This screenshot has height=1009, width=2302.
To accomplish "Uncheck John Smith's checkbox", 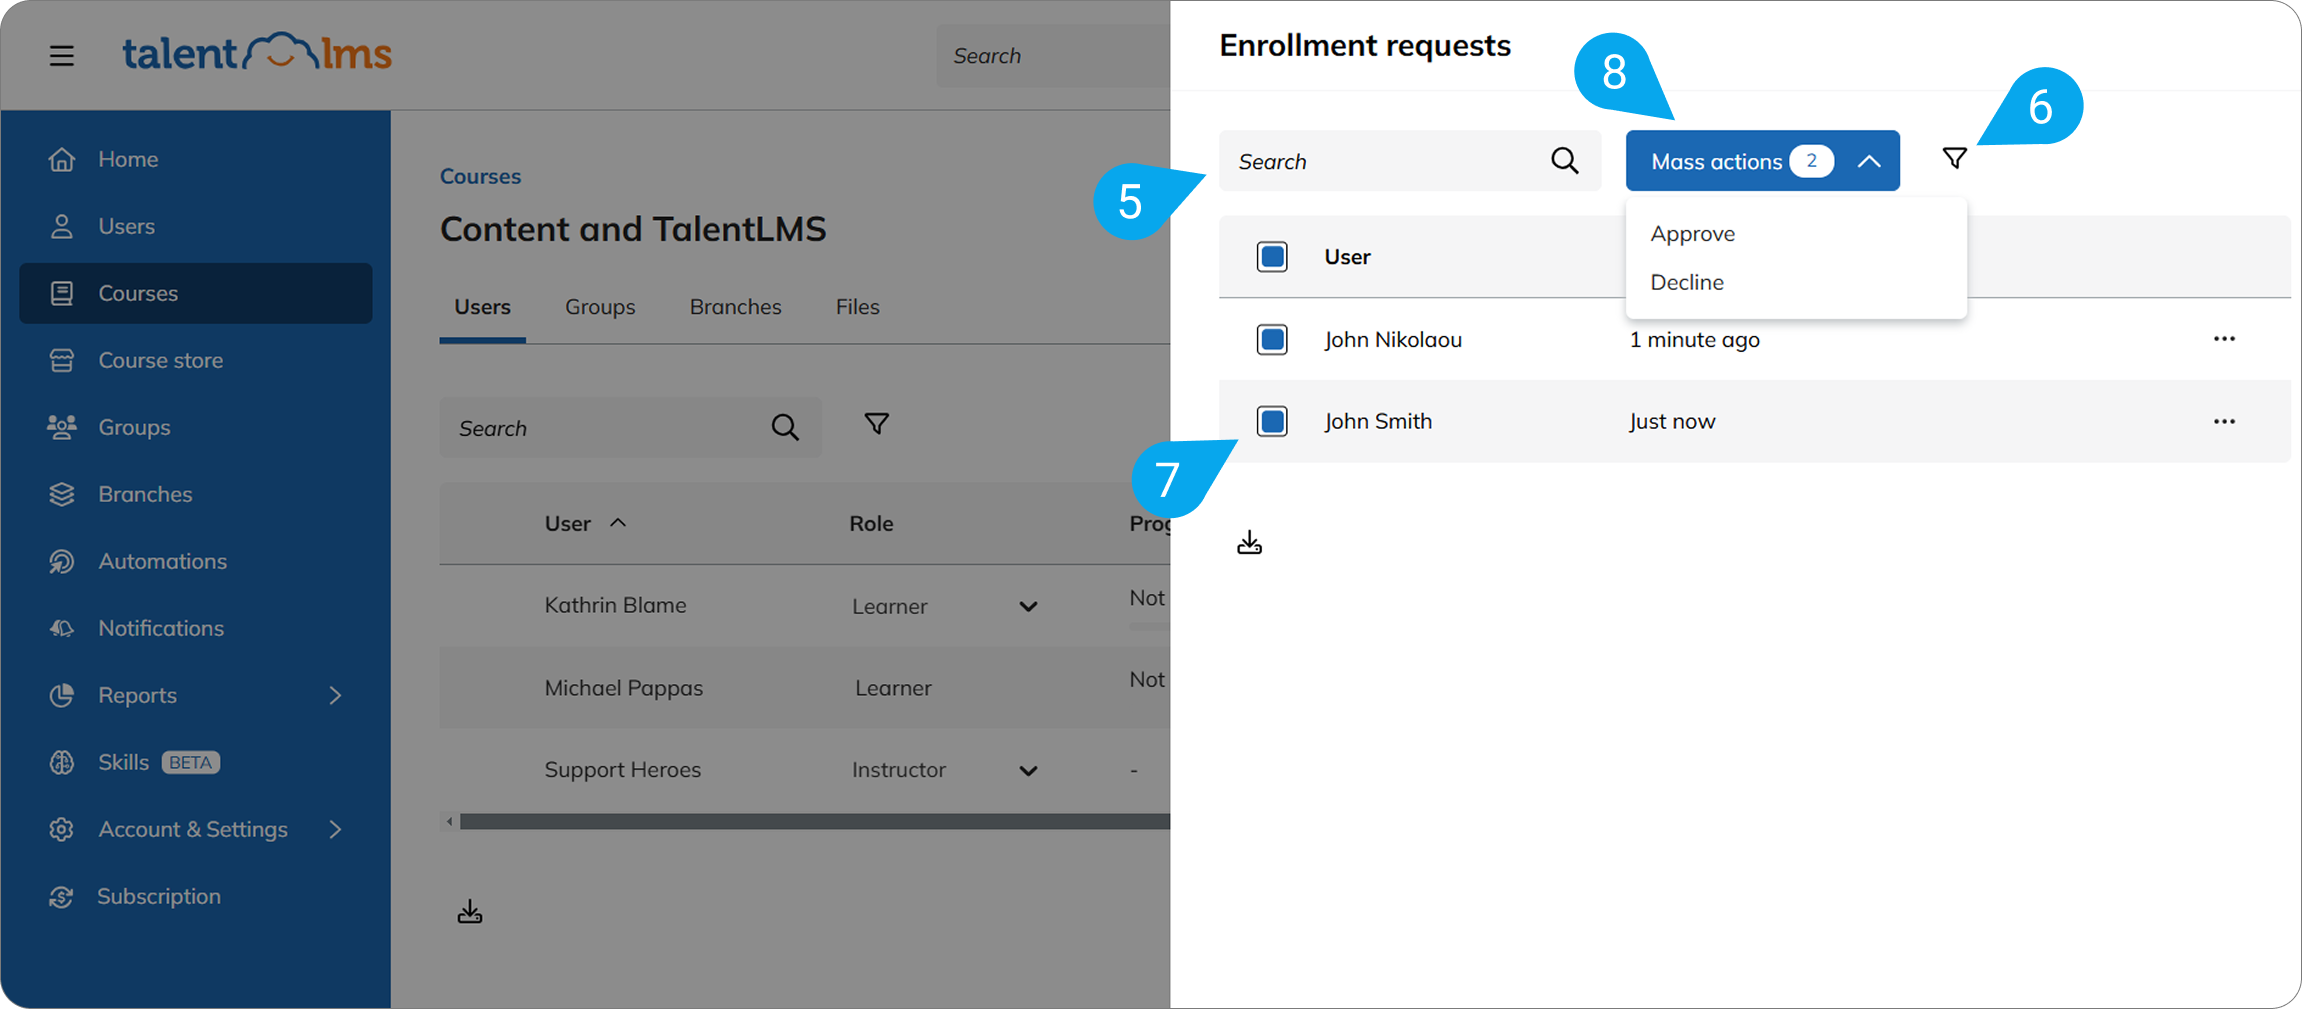I will pyautogui.click(x=1272, y=421).
